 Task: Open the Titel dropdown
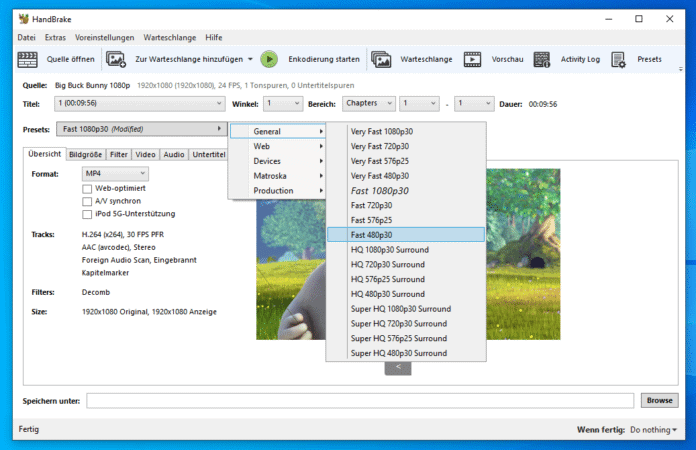point(140,103)
